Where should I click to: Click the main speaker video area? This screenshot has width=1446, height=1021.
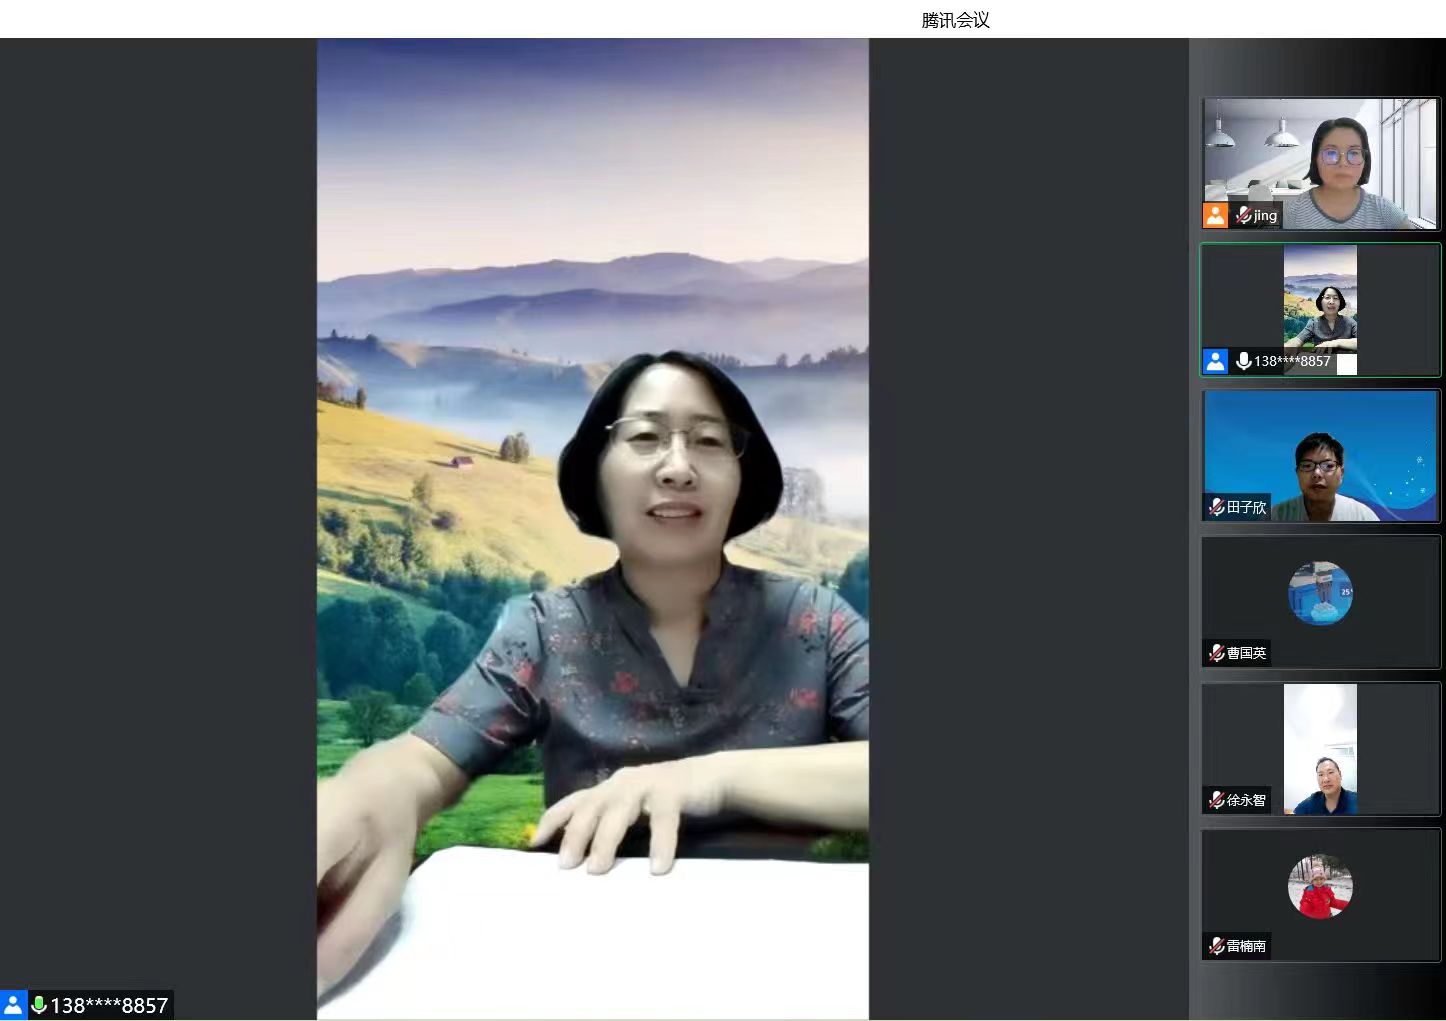coord(592,528)
